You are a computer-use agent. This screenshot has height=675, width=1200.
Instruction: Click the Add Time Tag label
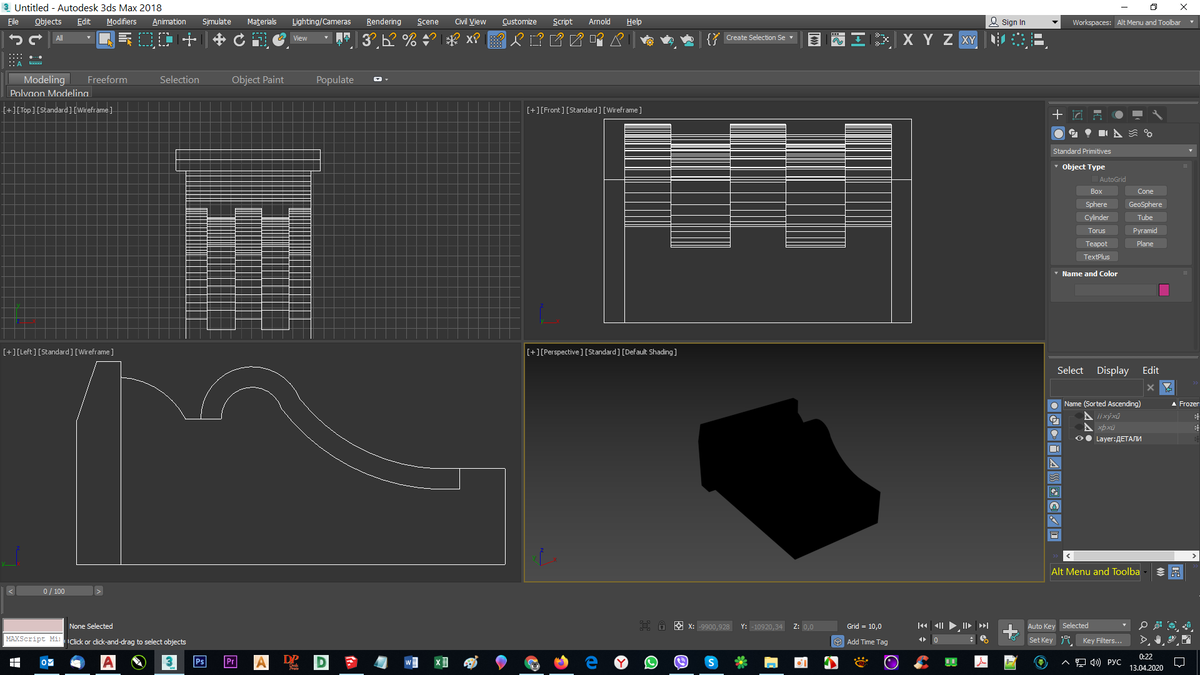[x=867, y=642]
